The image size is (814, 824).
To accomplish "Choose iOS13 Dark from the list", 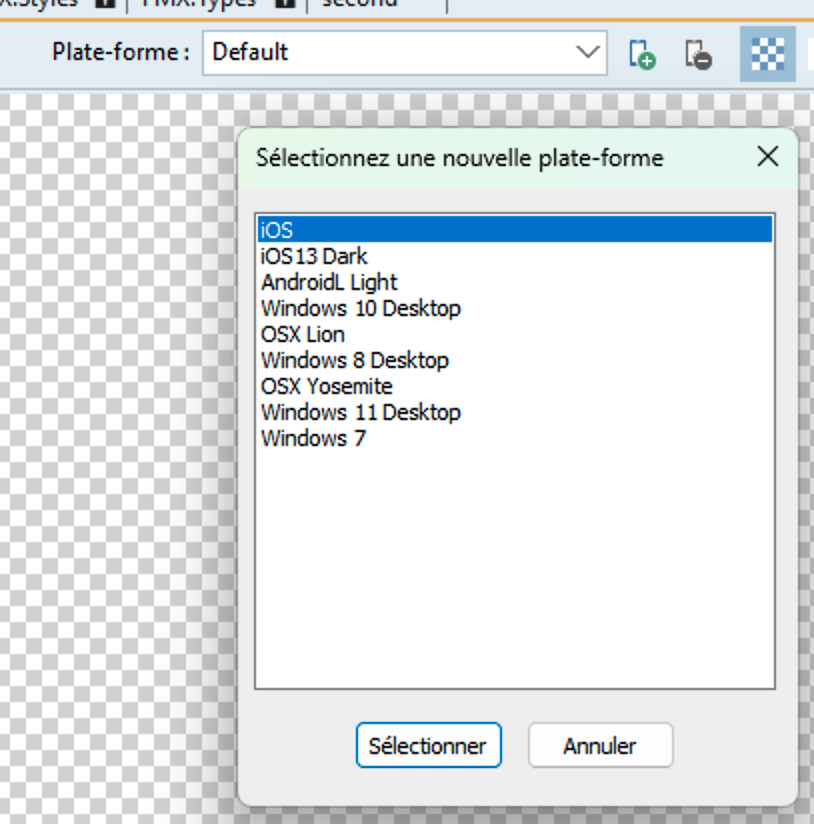I will point(314,256).
